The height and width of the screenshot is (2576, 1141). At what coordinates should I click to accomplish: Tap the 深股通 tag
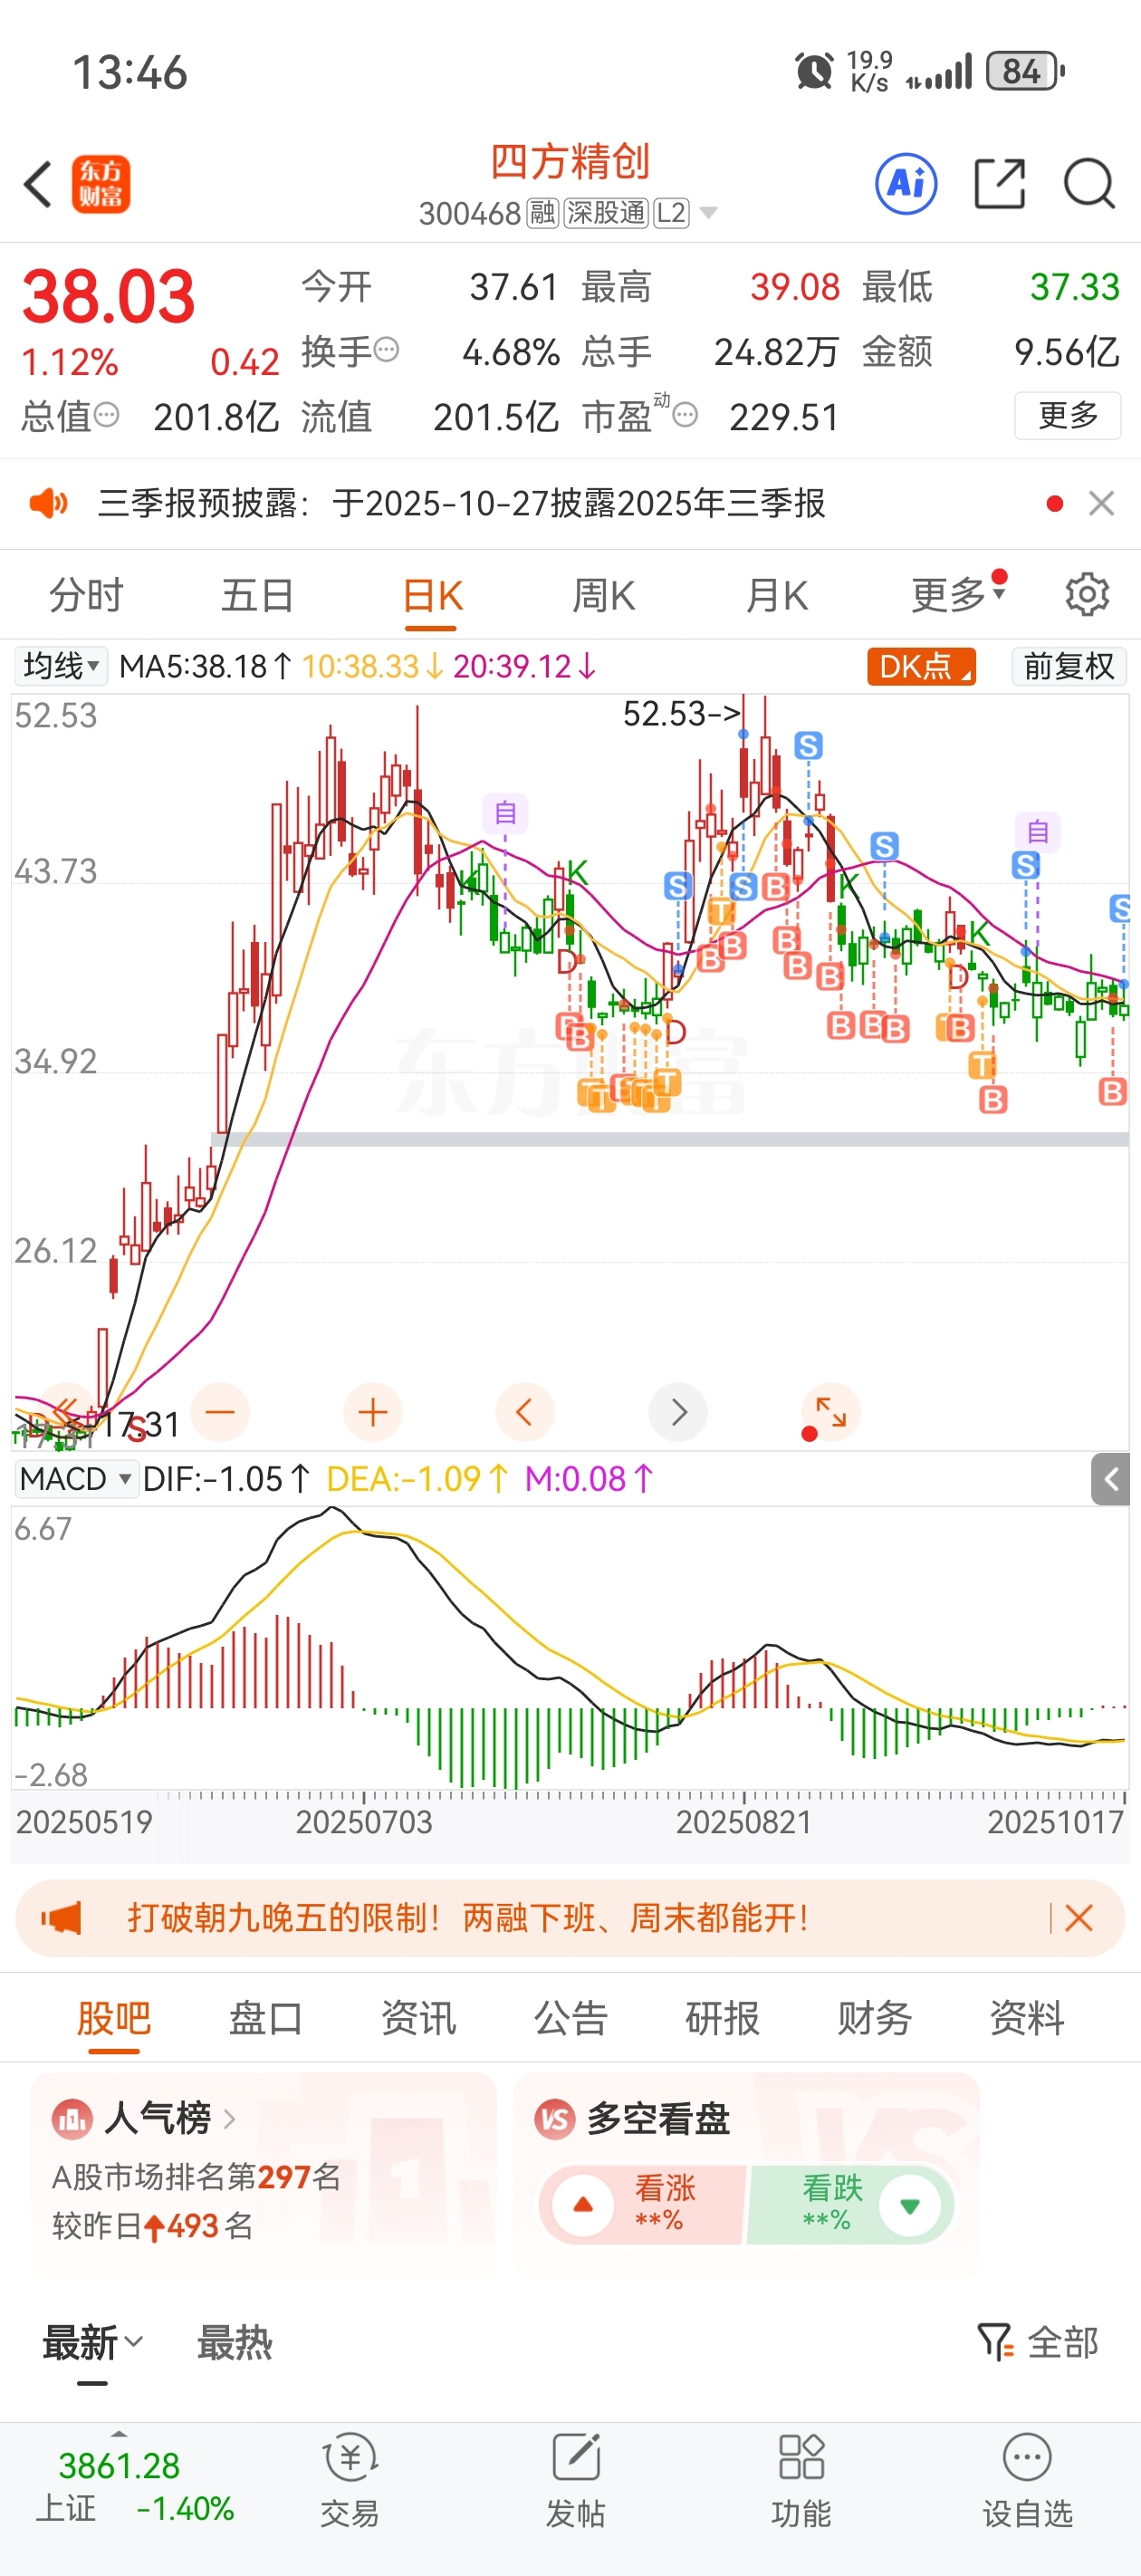pos(606,213)
